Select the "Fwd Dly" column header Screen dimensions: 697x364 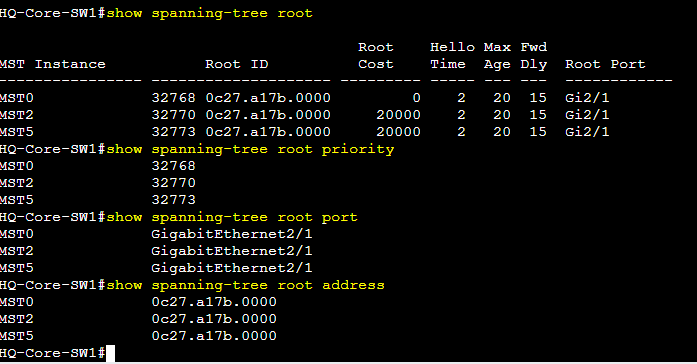[x=533, y=56]
